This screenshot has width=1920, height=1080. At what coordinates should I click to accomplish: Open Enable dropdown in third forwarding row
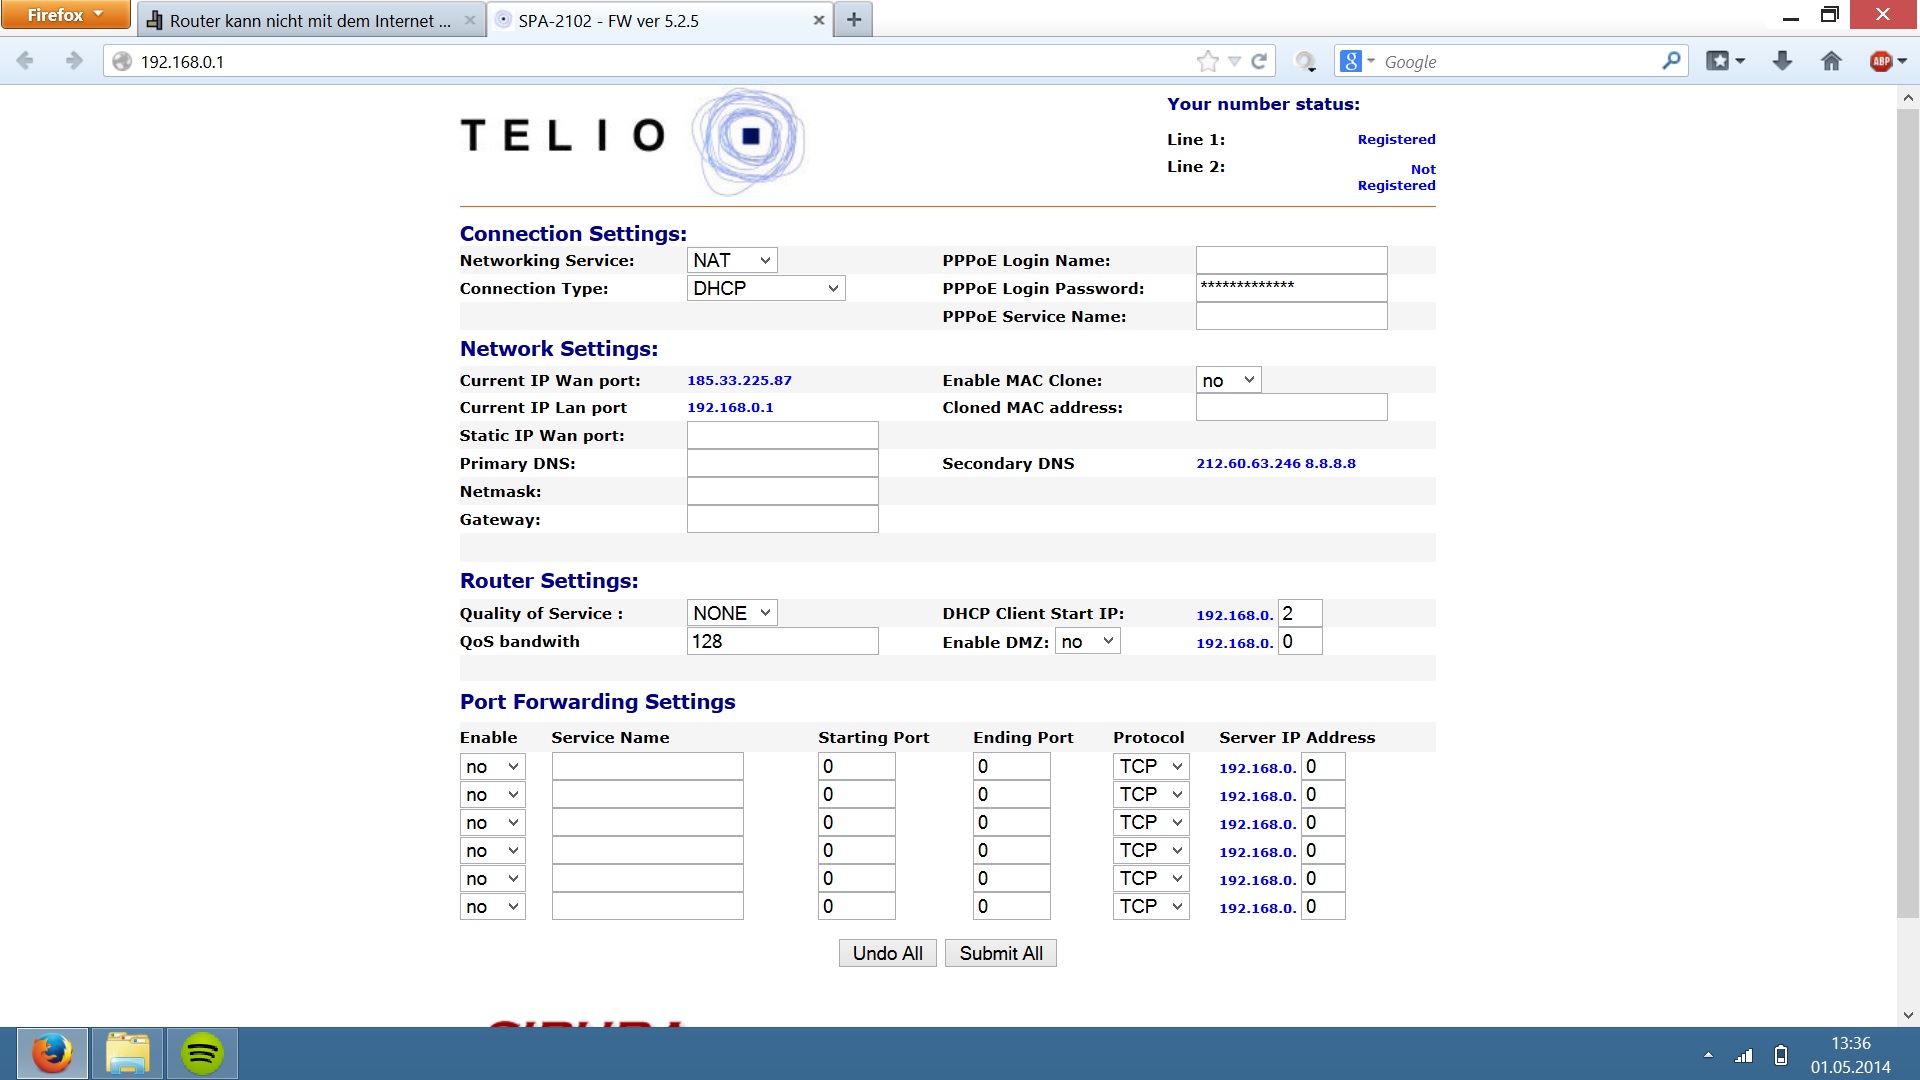tap(492, 823)
